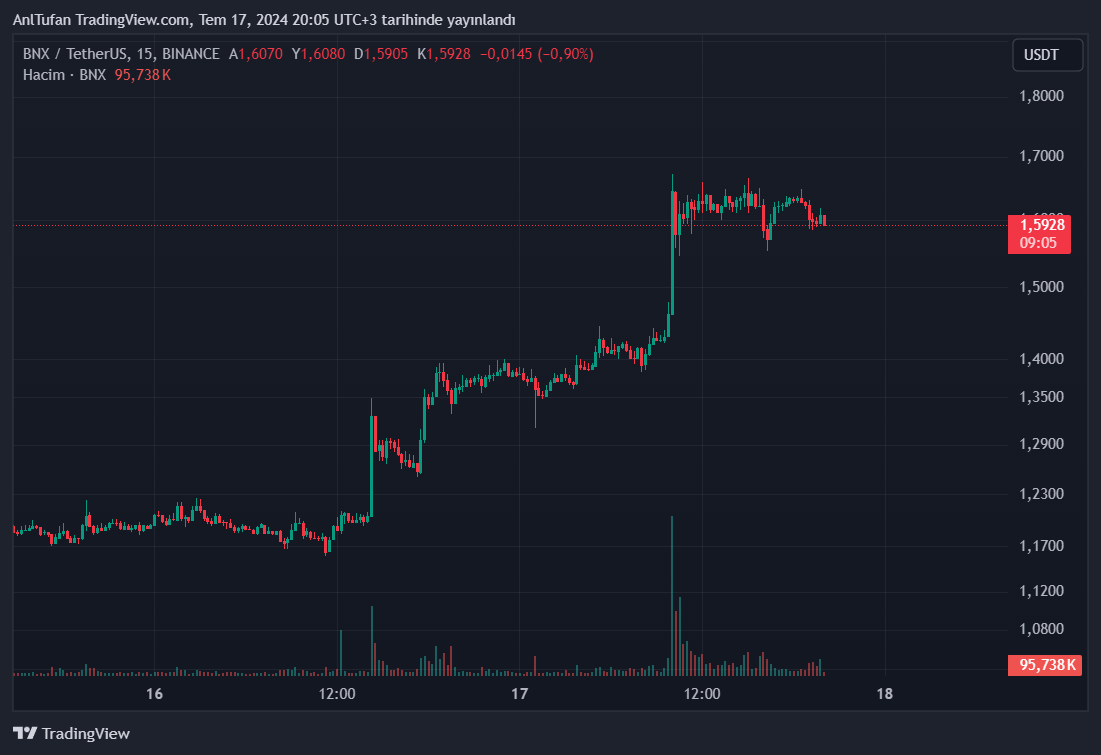Click date label 17 on time axis

[519, 693]
